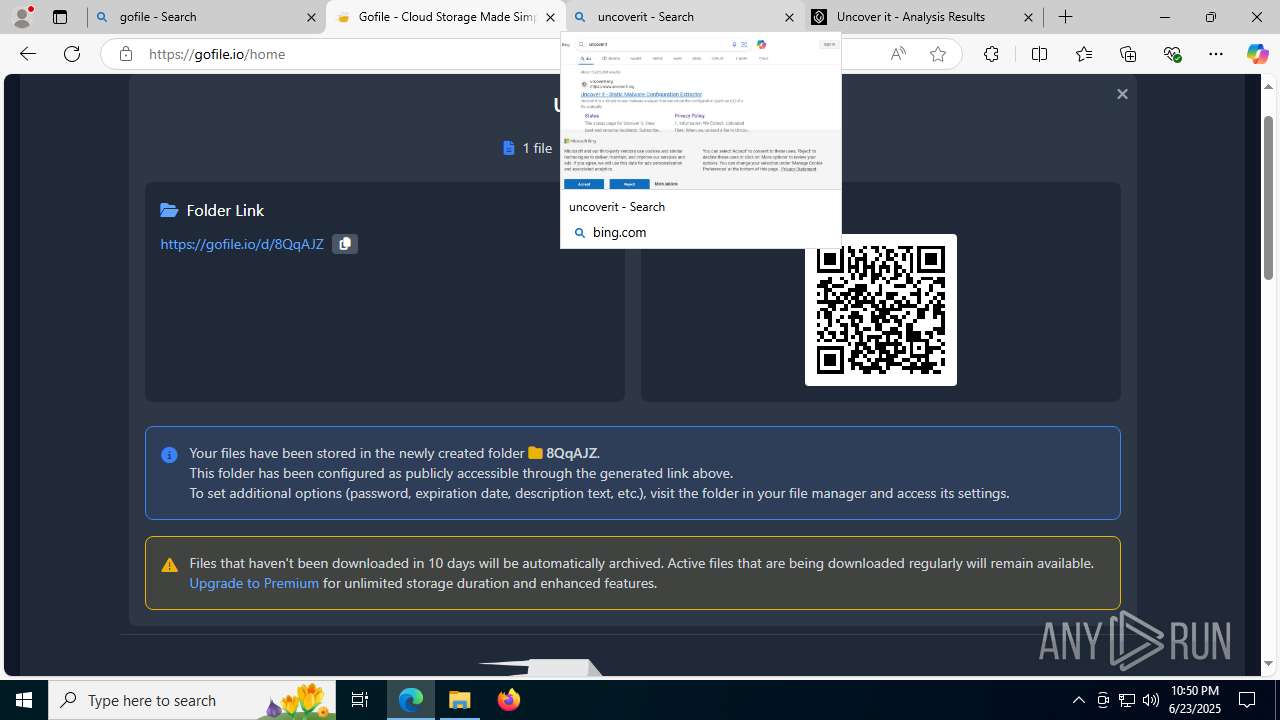Close the Uncover it Analysis Results tab
Viewport: 1280px width, 720px height.
click(x=1028, y=17)
